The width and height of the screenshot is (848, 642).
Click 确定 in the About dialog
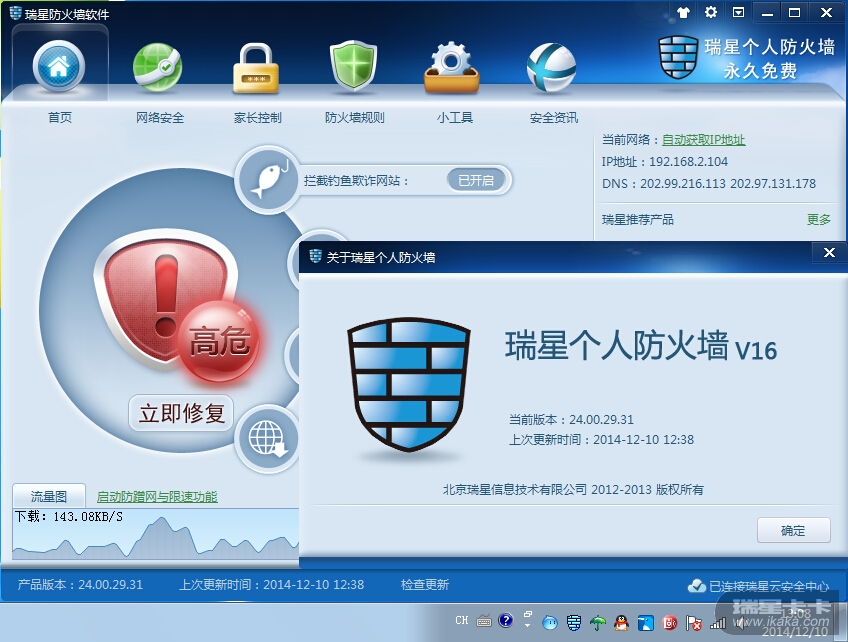pos(793,530)
